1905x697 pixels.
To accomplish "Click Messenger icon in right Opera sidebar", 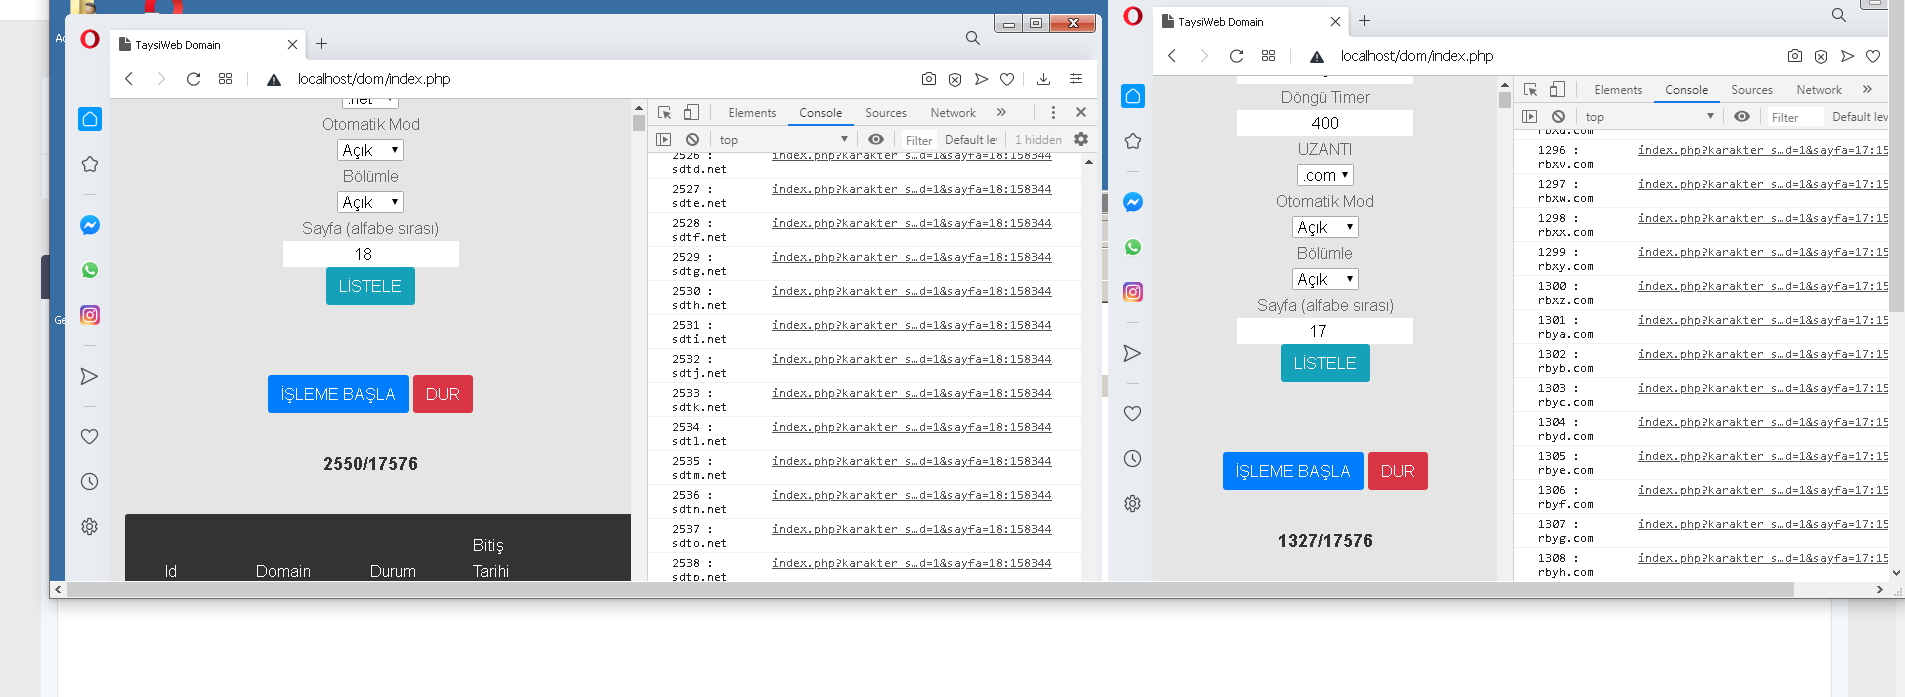I will click(x=1133, y=202).
